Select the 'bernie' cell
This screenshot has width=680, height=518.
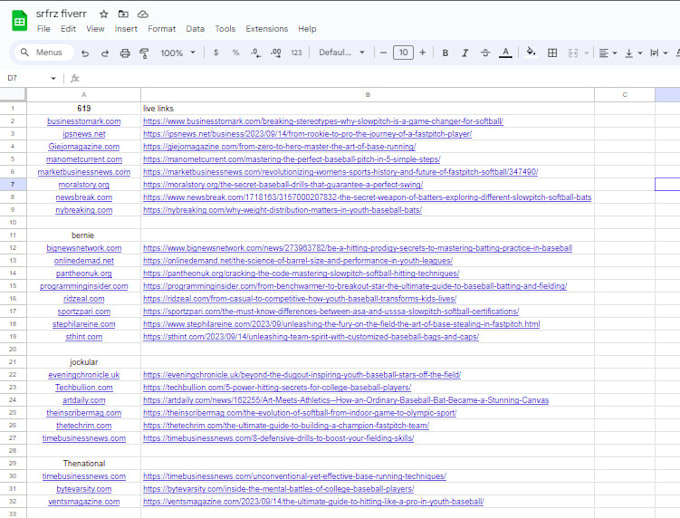click(x=84, y=235)
